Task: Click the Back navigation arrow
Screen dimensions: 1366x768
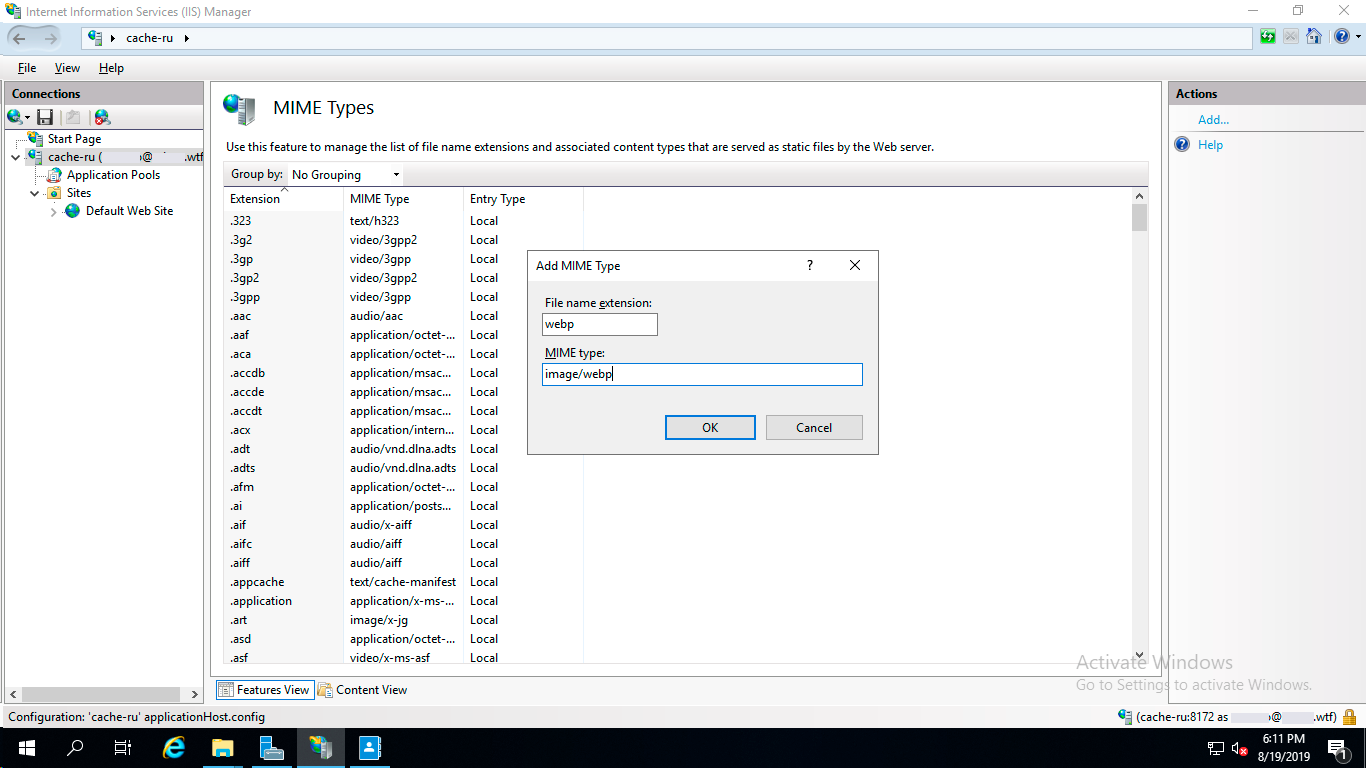Action: pos(20,38)
